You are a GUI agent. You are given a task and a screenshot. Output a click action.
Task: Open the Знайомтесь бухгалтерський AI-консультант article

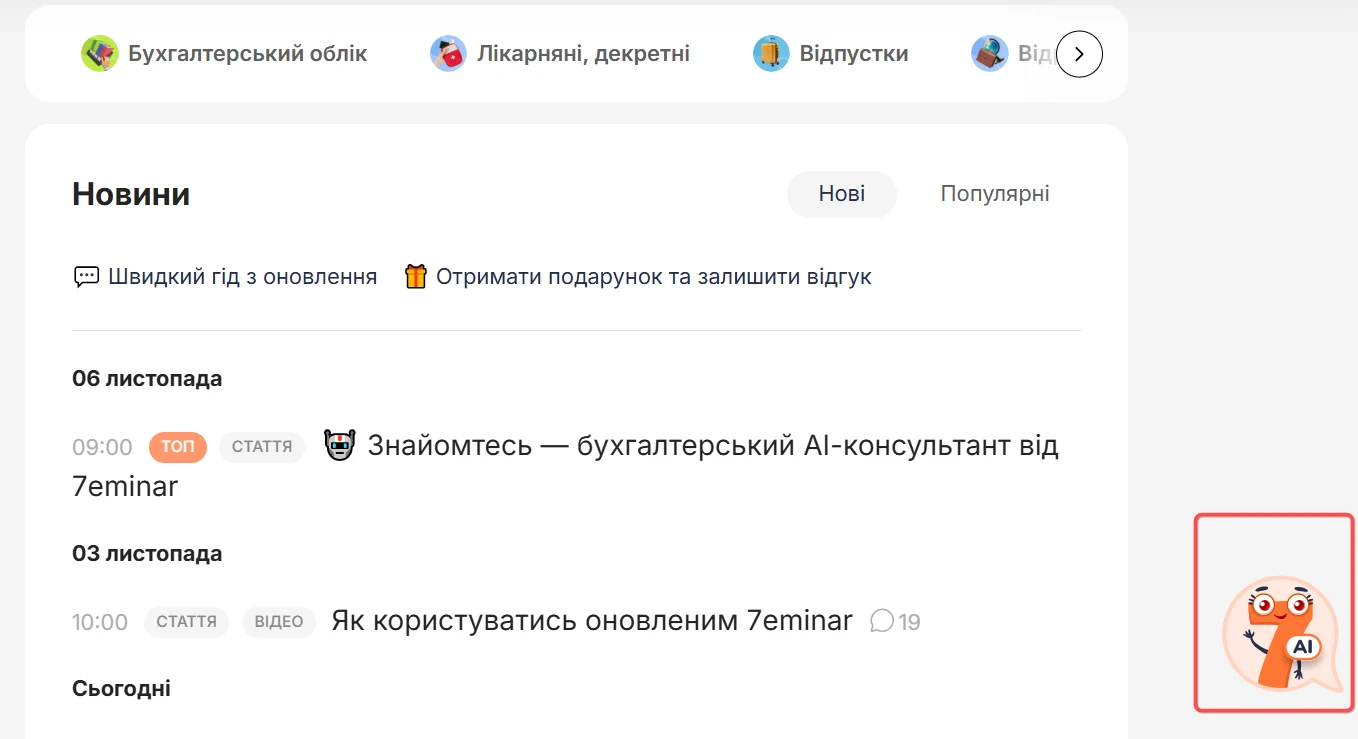[565, 465]
